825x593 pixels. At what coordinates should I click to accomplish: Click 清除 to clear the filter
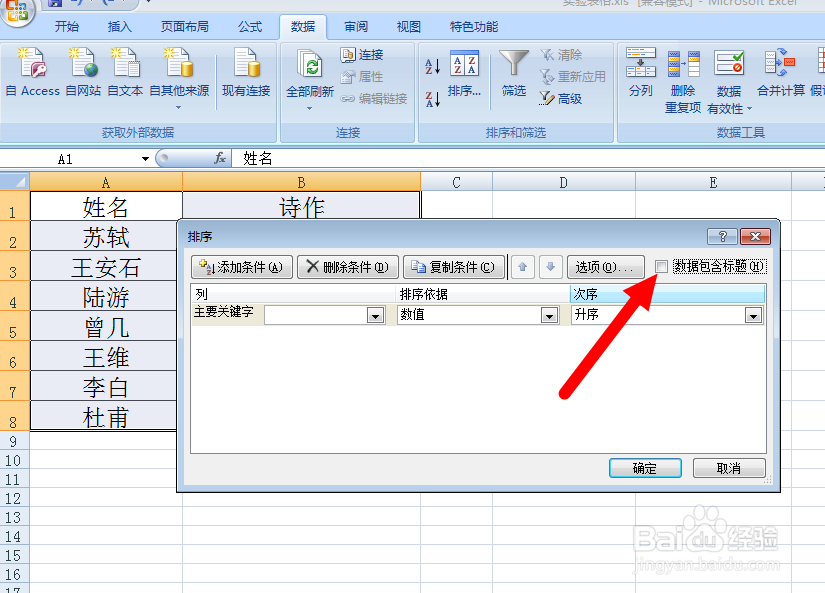(x=562, y=54)
